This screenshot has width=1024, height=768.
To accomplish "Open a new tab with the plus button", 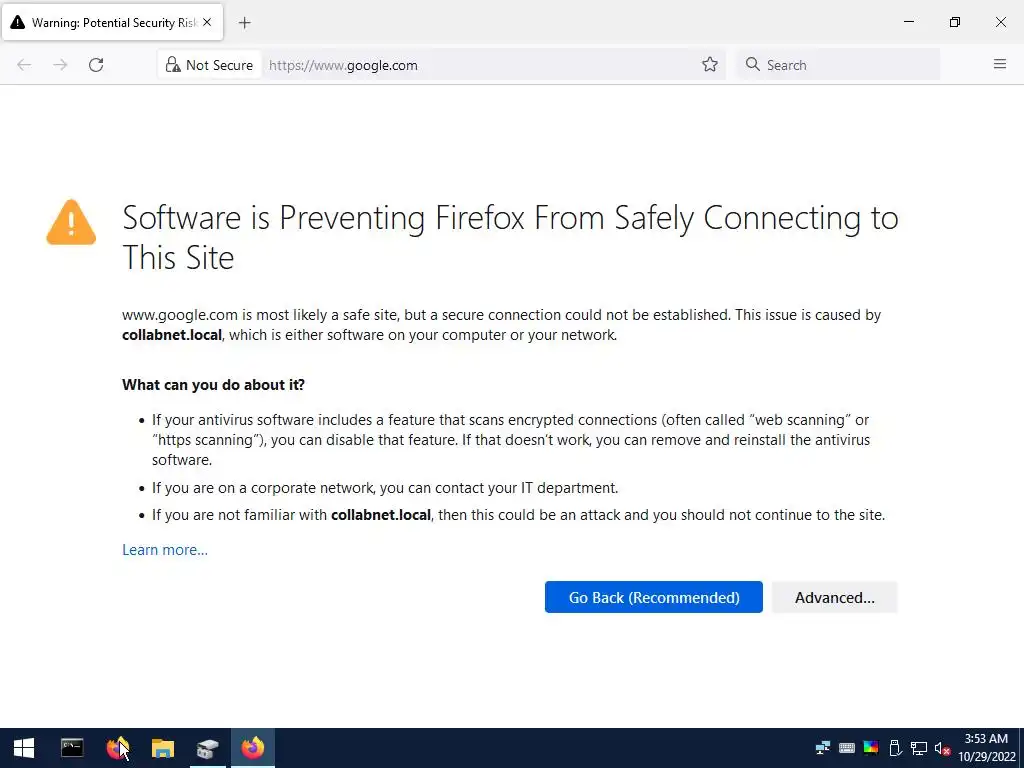I will pyautogui.click(x=245, y=23).
